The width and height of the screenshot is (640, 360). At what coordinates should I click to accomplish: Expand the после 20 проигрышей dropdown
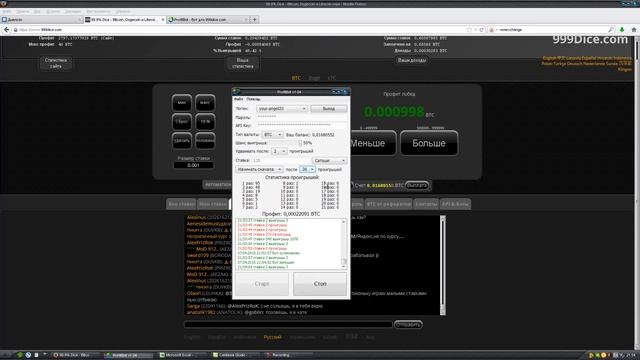tap(307, 169)
